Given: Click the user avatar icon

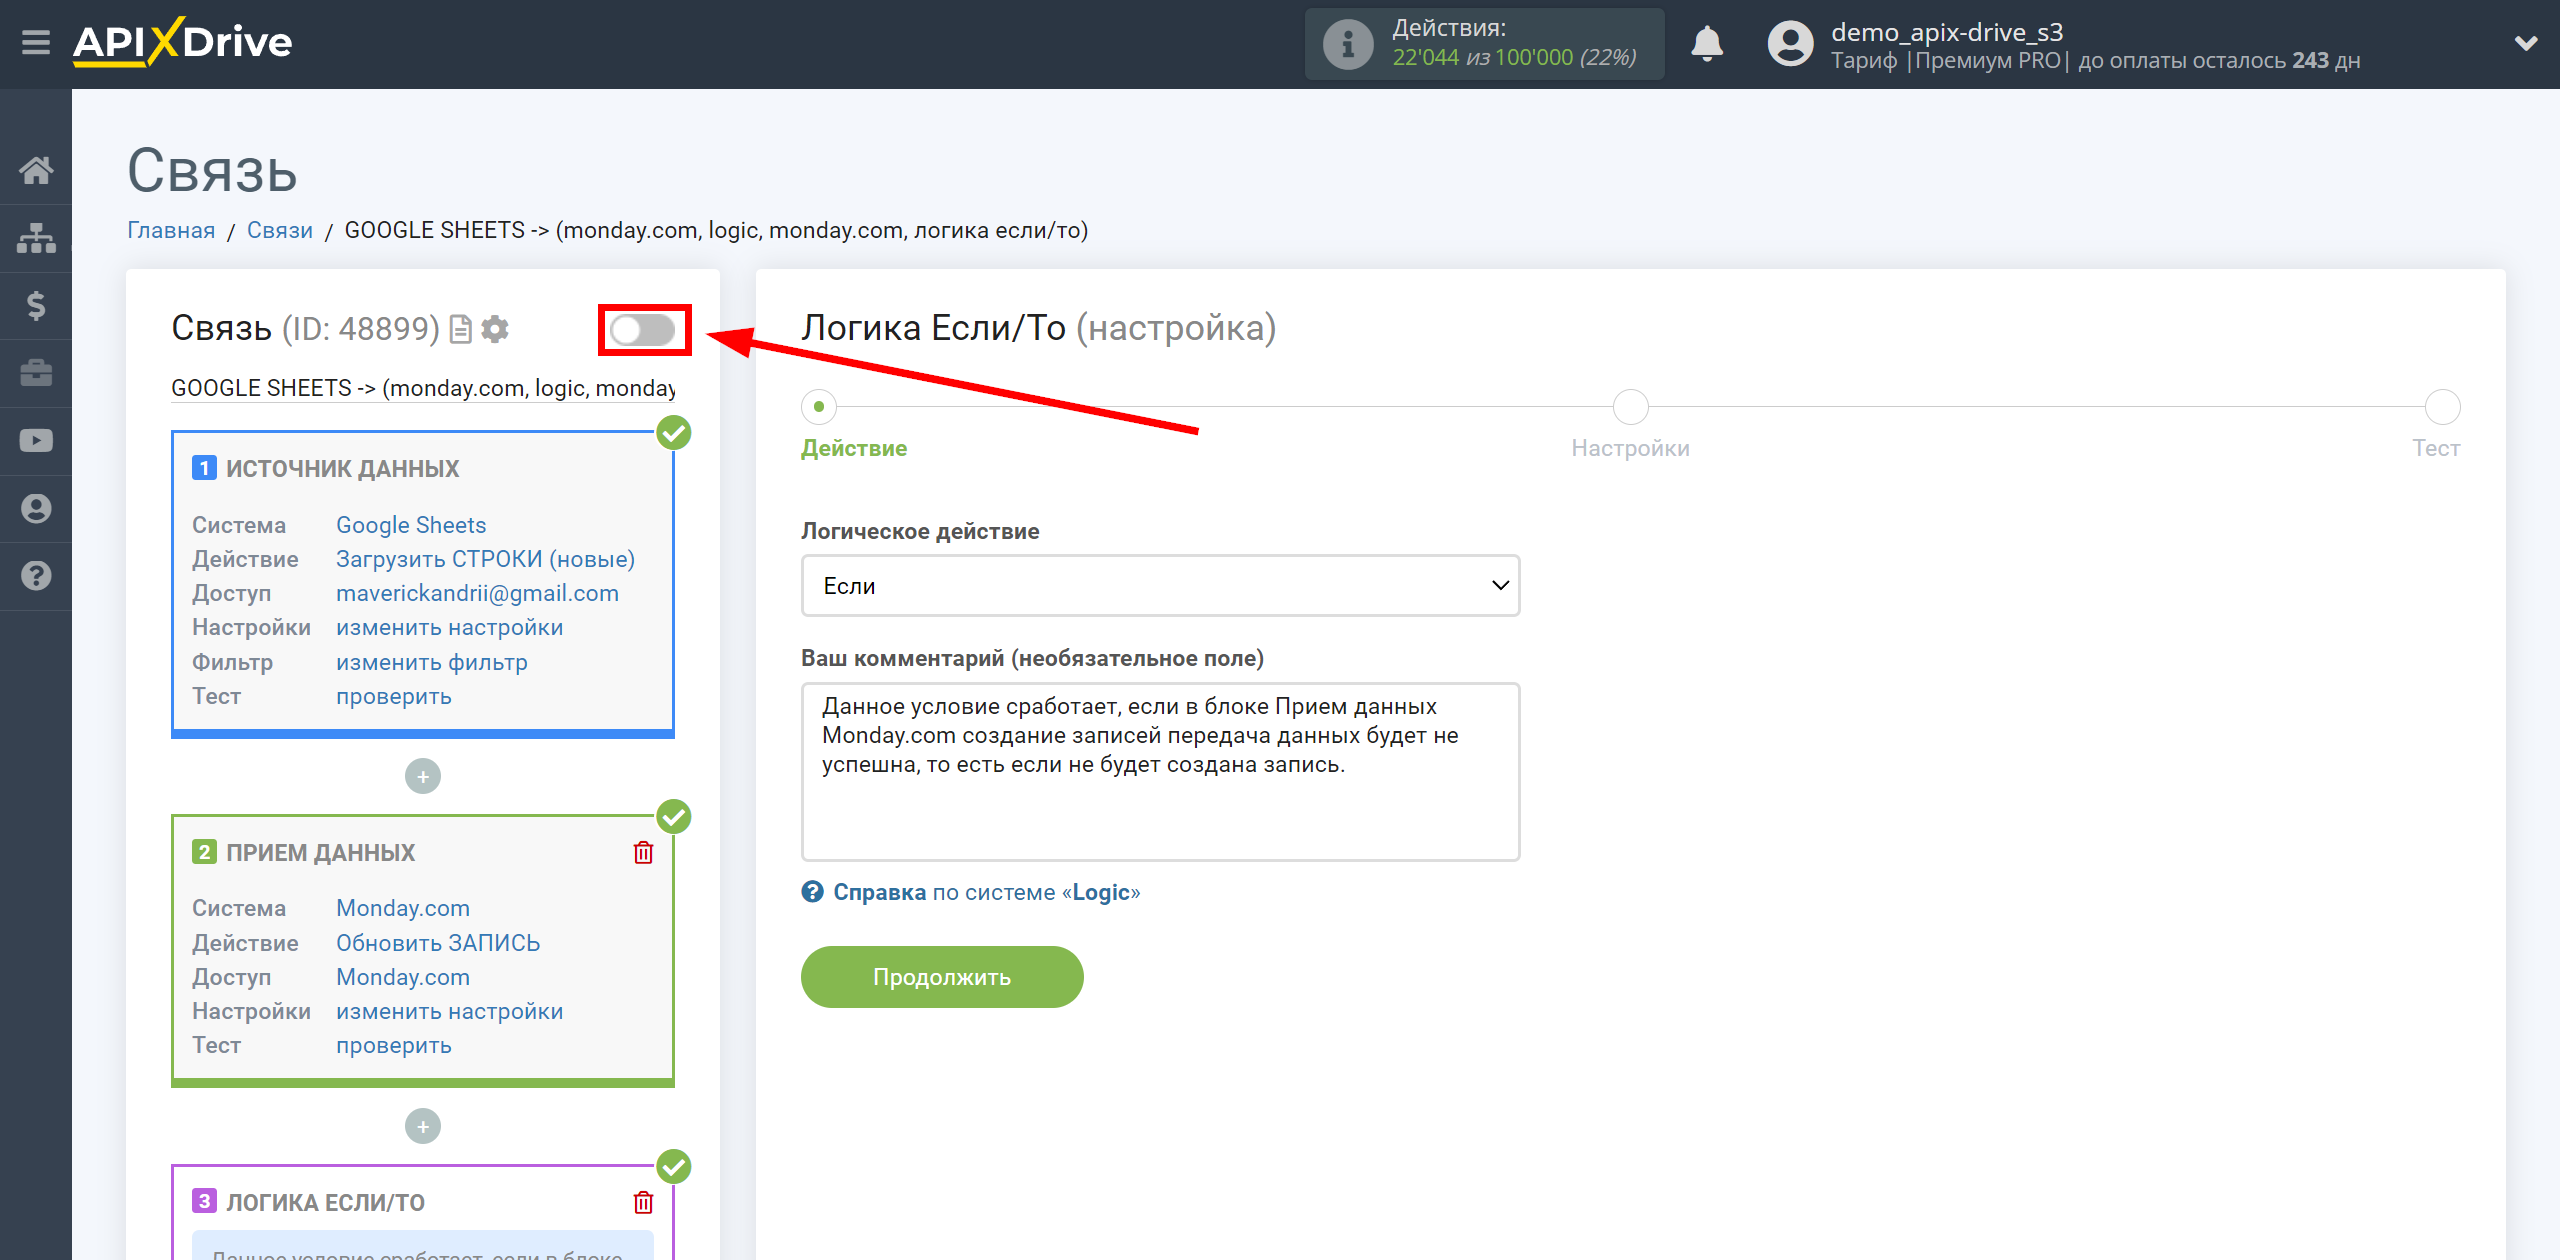Looking at the screenshot, I should [x=1790, y=44].
